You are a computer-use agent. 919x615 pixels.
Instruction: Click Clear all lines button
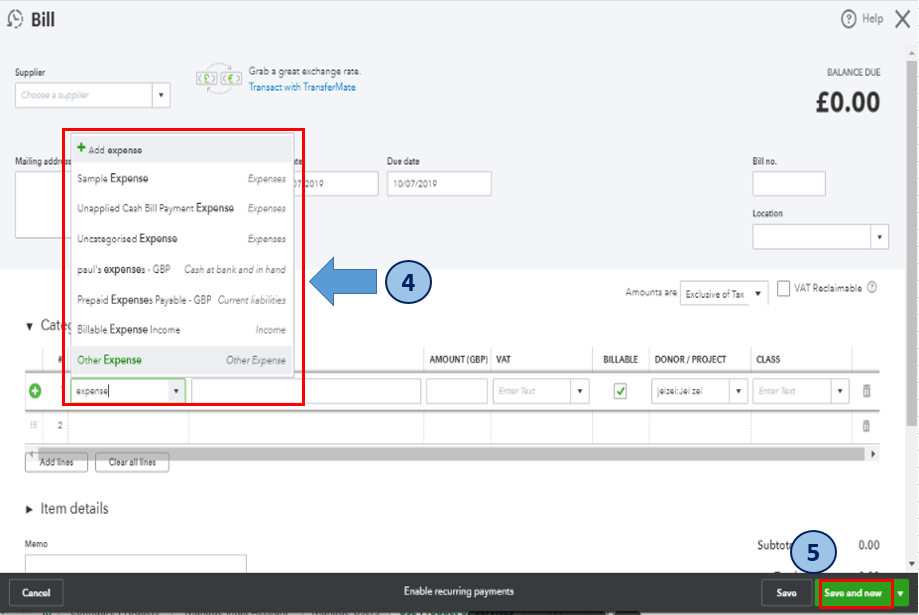point(132,462)
